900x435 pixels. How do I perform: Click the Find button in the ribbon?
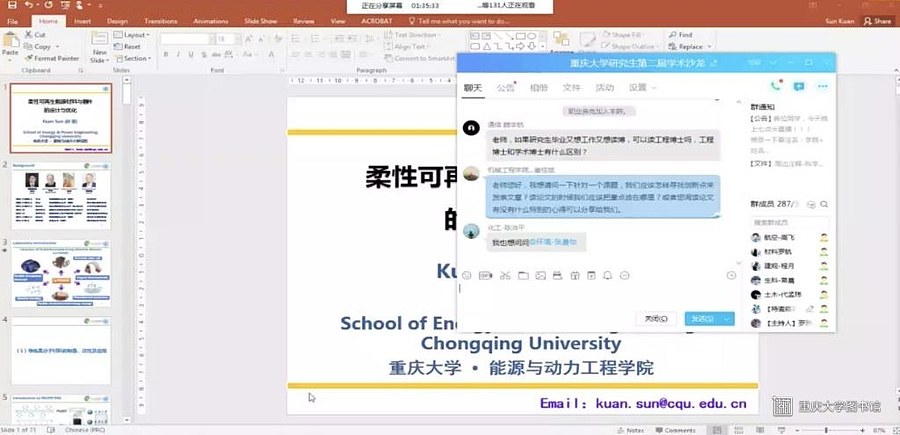point(681,35)
